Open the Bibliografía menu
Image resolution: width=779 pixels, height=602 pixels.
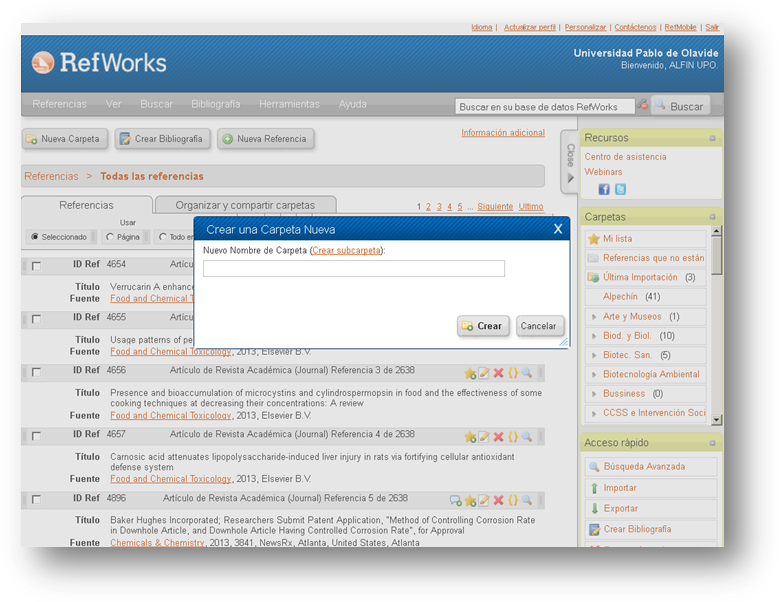(216, 104)
